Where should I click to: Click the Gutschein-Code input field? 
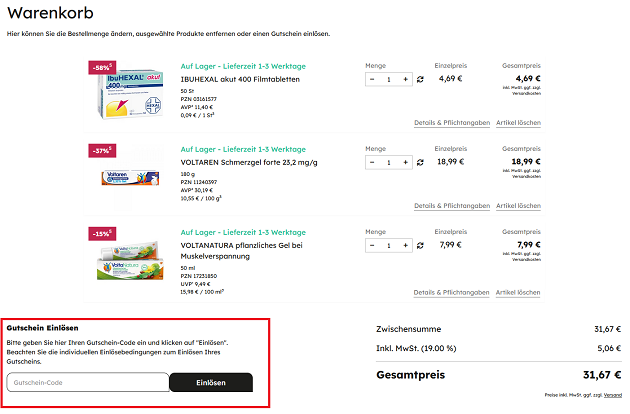pyautogui.click(x=88, y=382)
